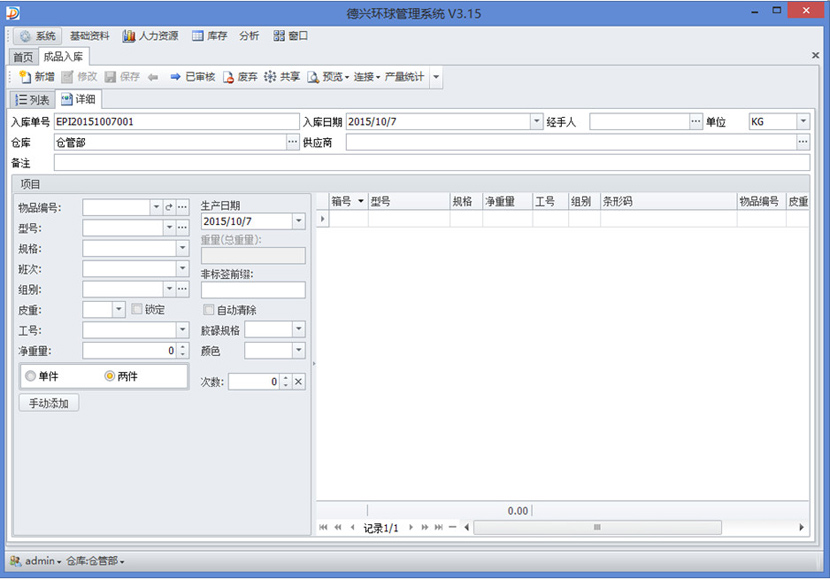Open toolbar overflow options arrow

[436, 77]
